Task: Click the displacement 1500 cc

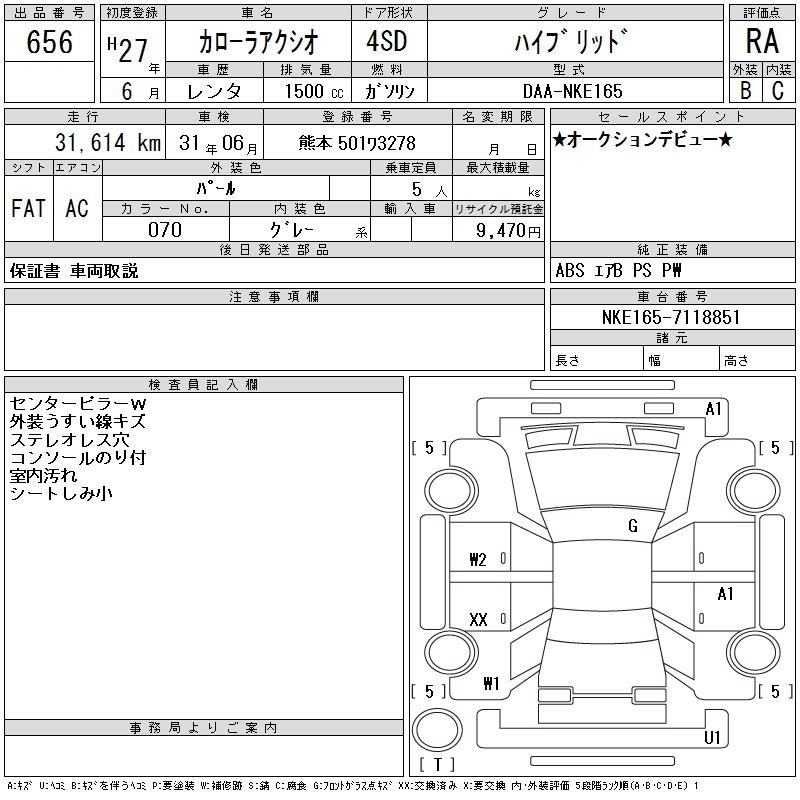Action: (x=314, y=91)
